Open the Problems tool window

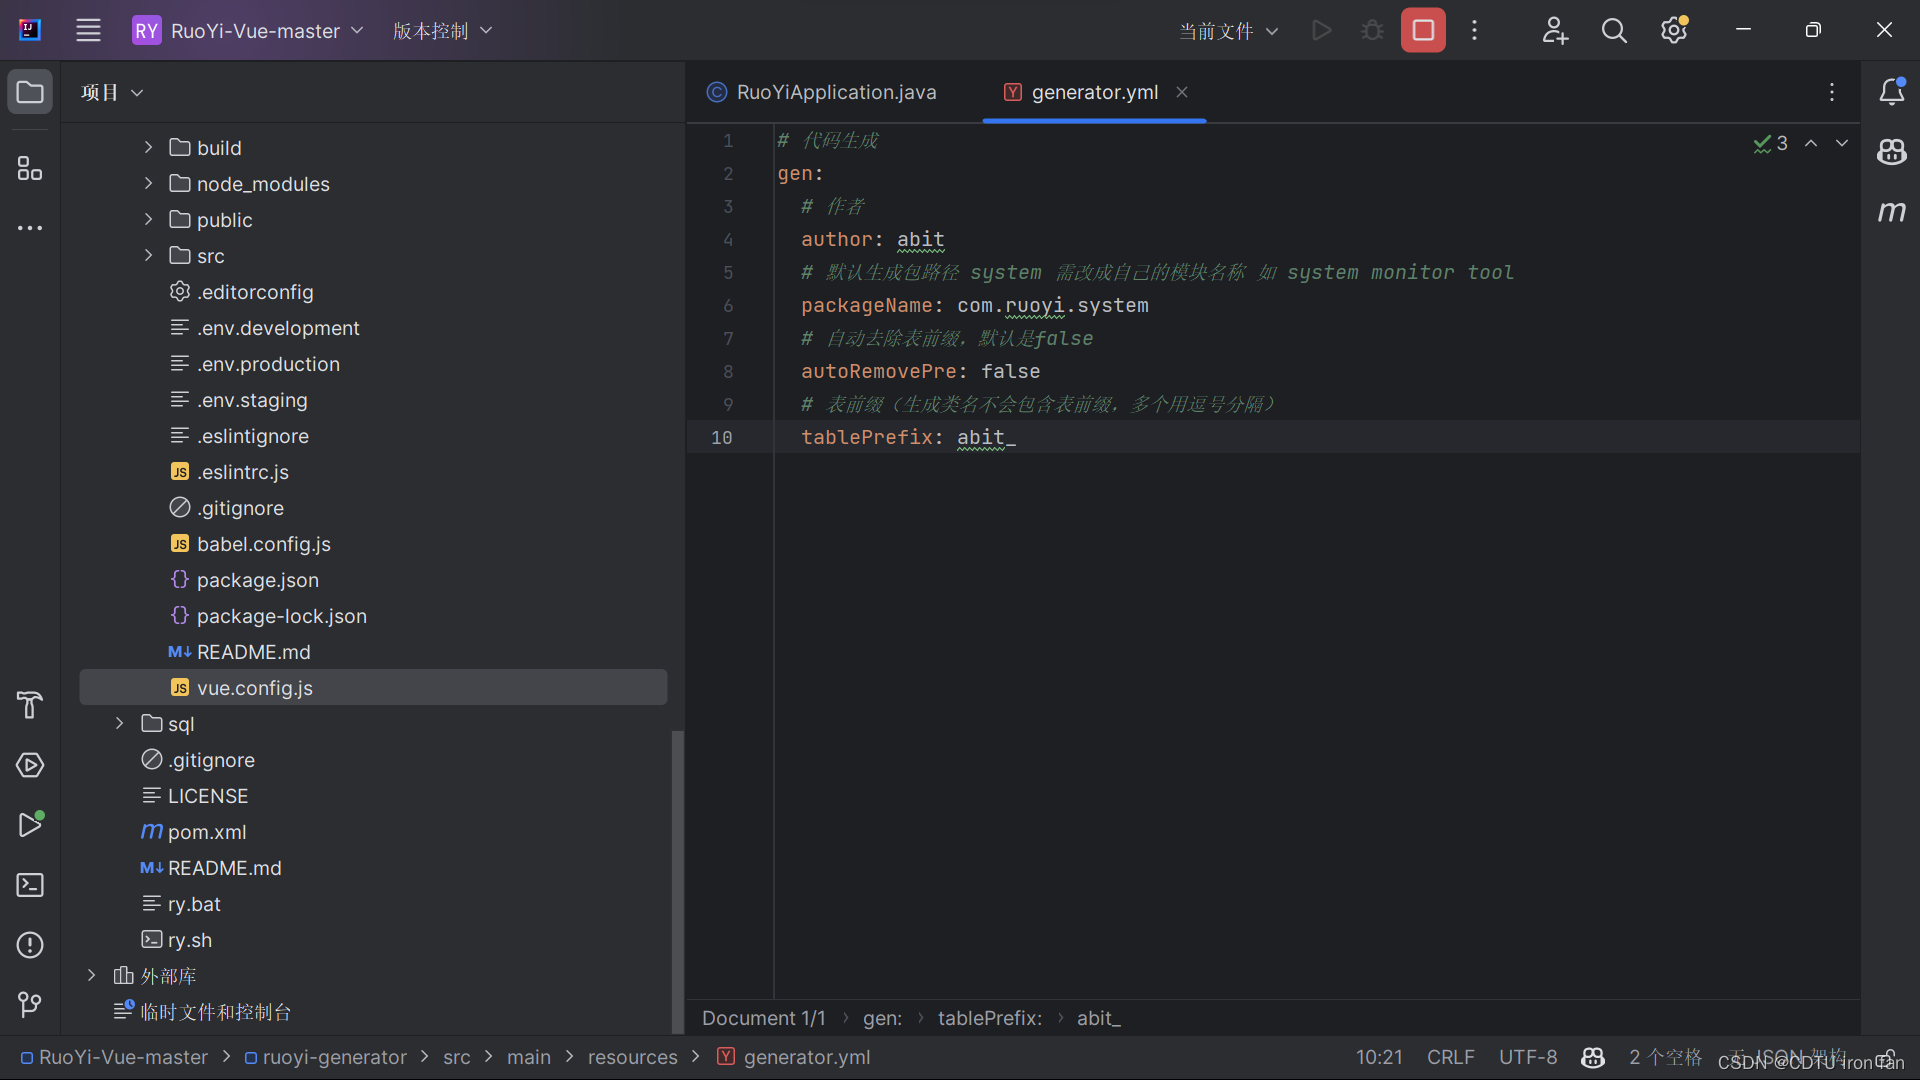(x=30, y=945)
